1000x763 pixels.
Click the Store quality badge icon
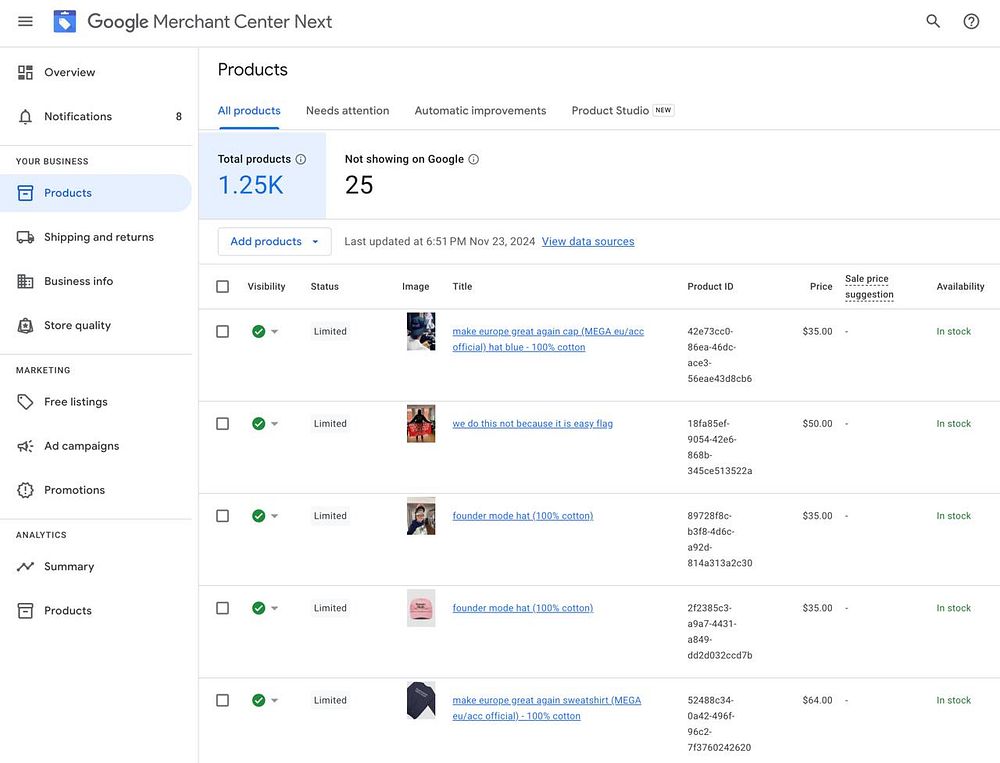point(26,326)
